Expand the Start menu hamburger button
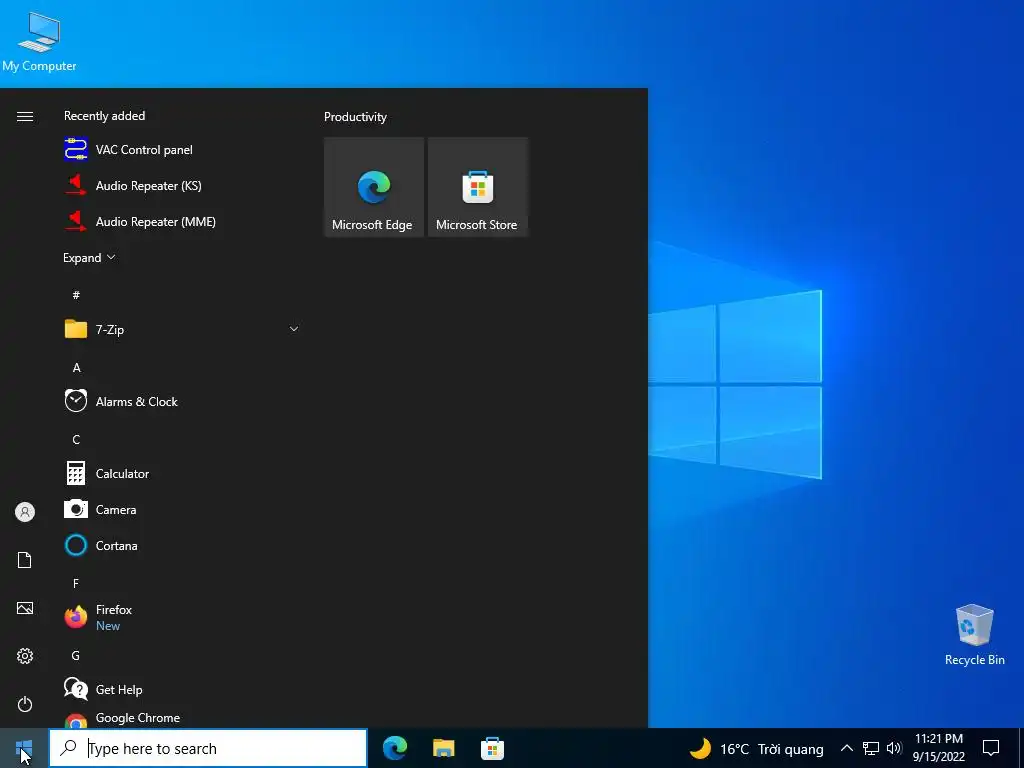The image size is (1024, 768). pyautogui.click(x=25, y=116)
